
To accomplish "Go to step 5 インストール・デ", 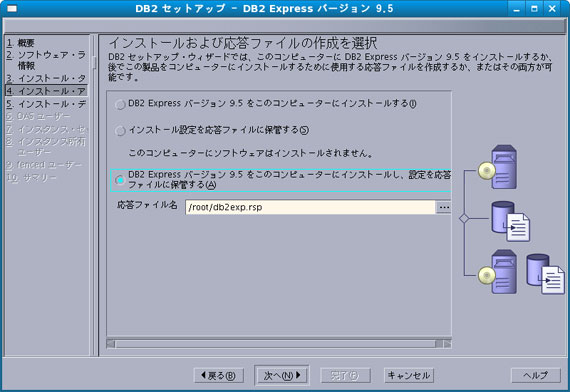I will coord(46,104).
